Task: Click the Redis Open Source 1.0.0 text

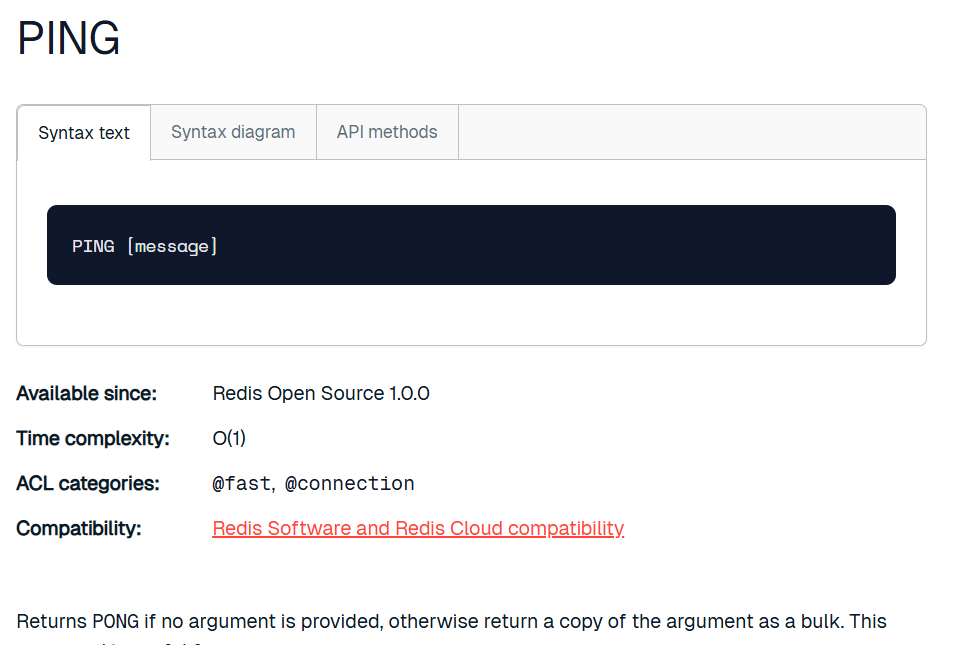Action: (321, 394)
